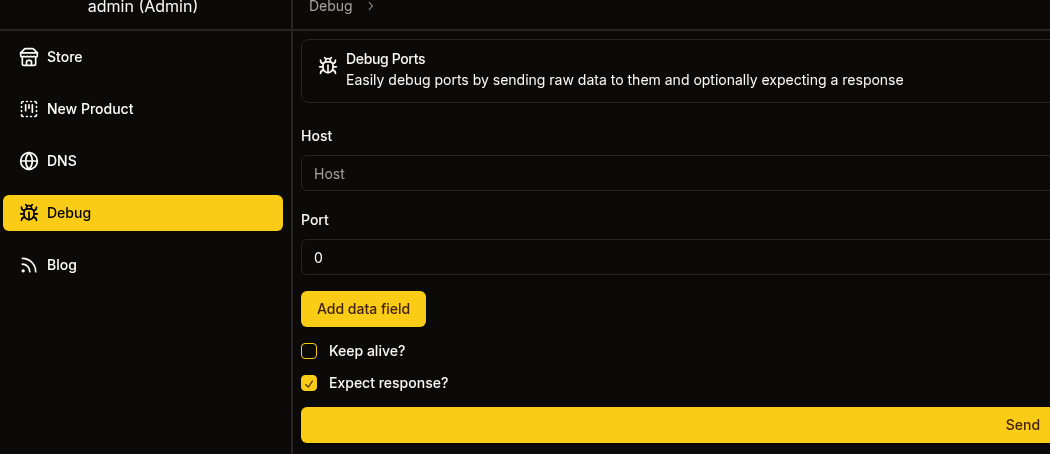Viewport: 1050px width, 454px height.
Task: Click the Store shop icon in sidebar
Action: (29, 57)
